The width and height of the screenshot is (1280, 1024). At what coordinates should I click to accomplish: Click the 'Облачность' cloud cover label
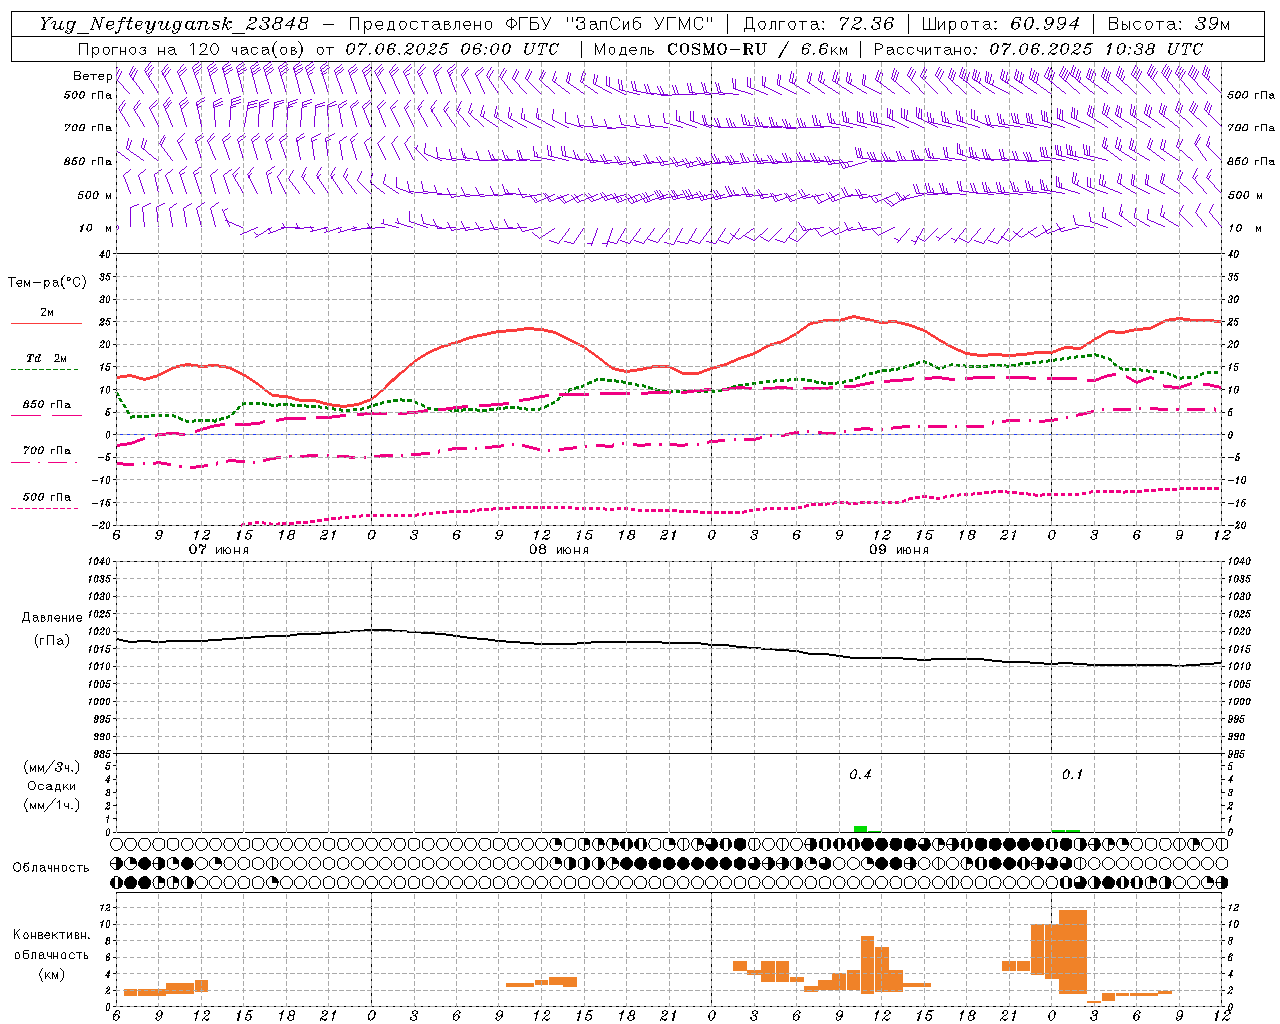pyautogui.click(x=51, y=867)
